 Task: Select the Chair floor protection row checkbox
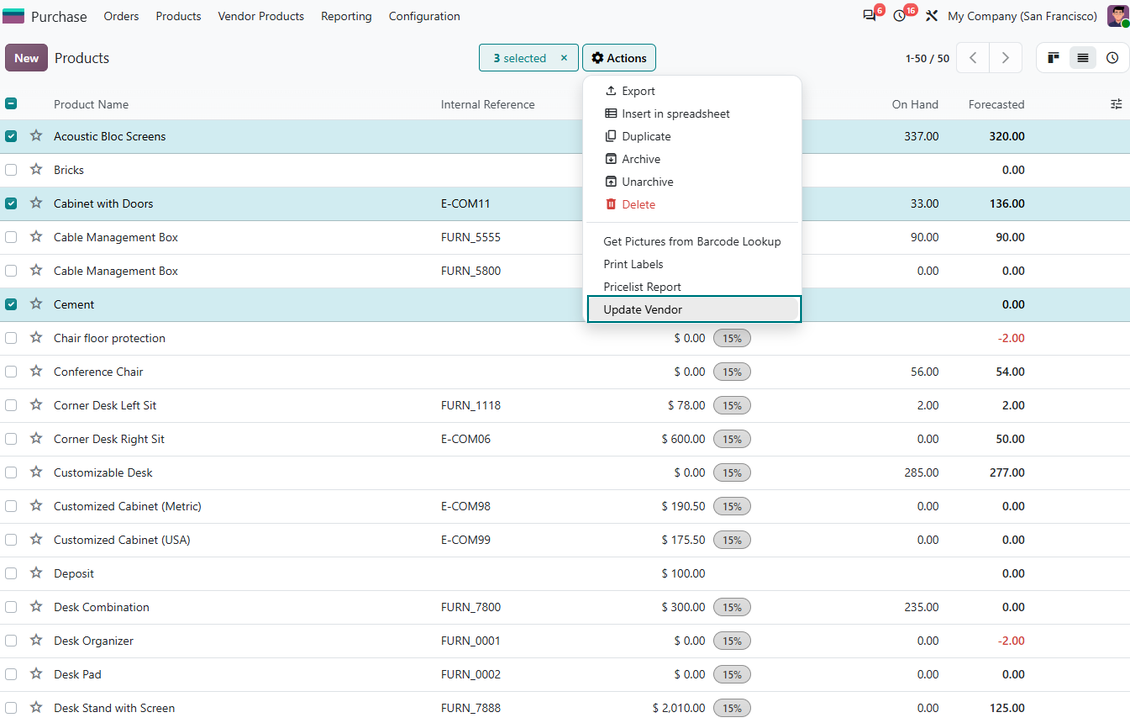pos(11,338)
